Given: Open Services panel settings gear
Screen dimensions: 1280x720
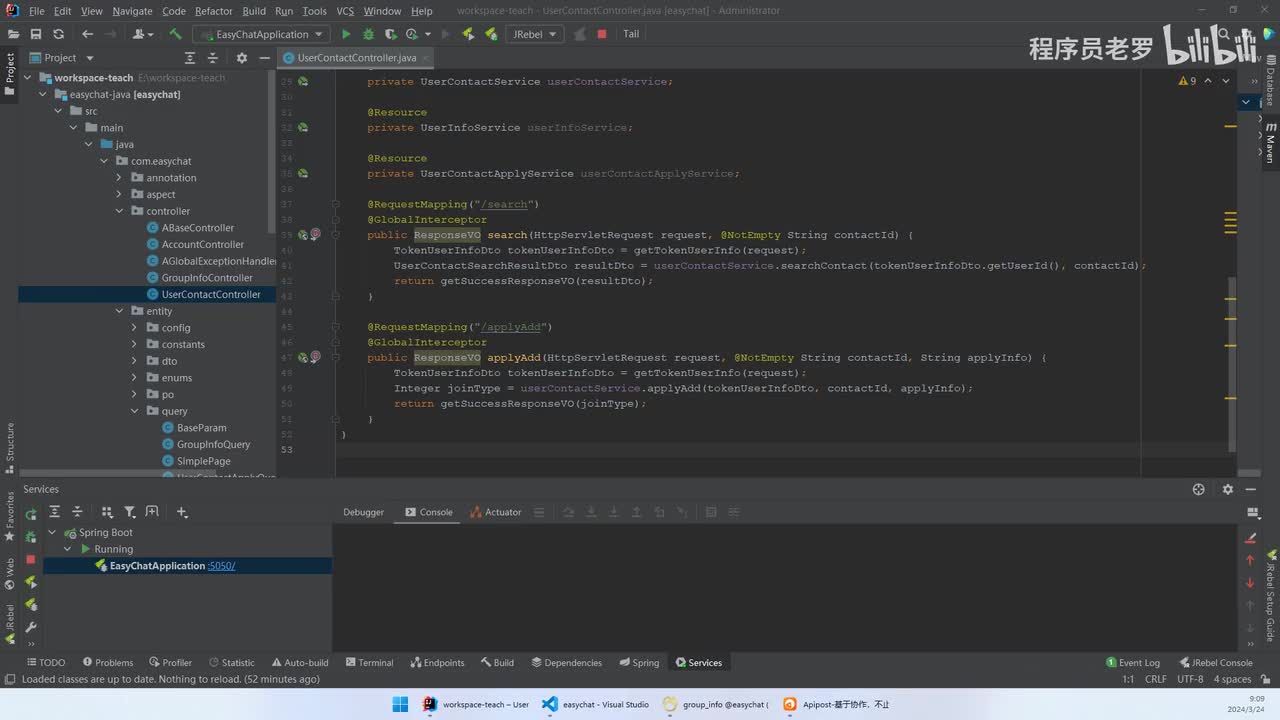Looking at the screenshot, I should tap(1228, 489).
